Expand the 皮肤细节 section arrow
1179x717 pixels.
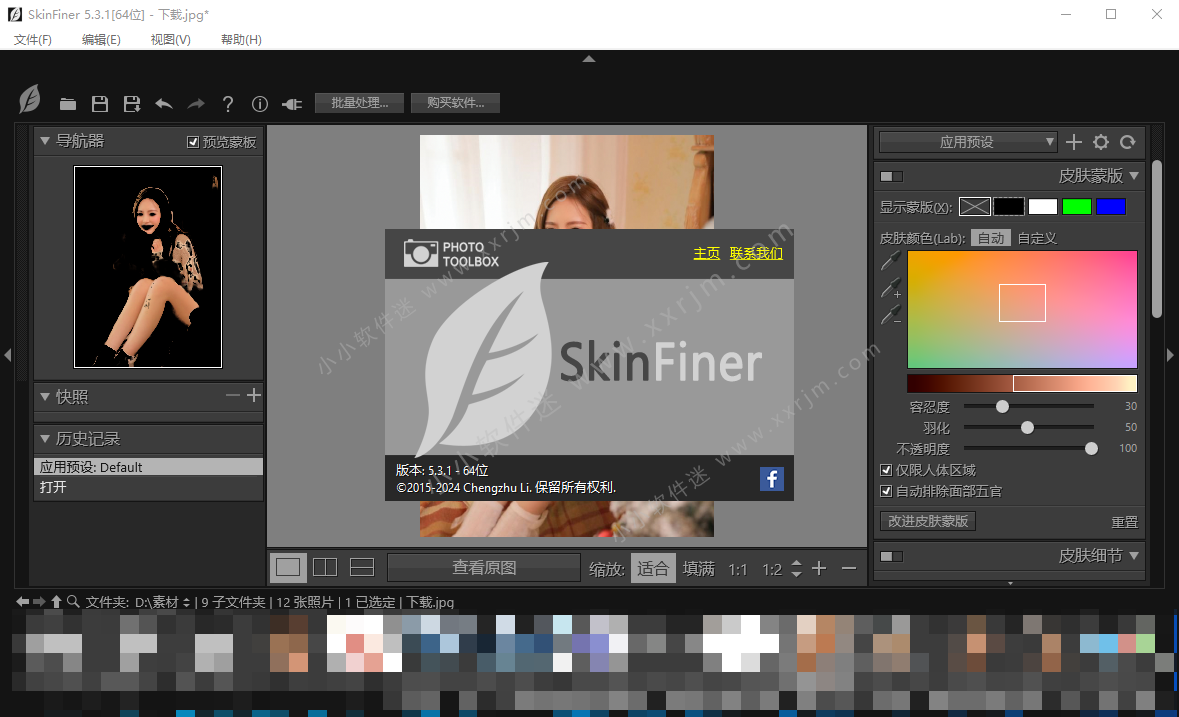point(1134,555)
